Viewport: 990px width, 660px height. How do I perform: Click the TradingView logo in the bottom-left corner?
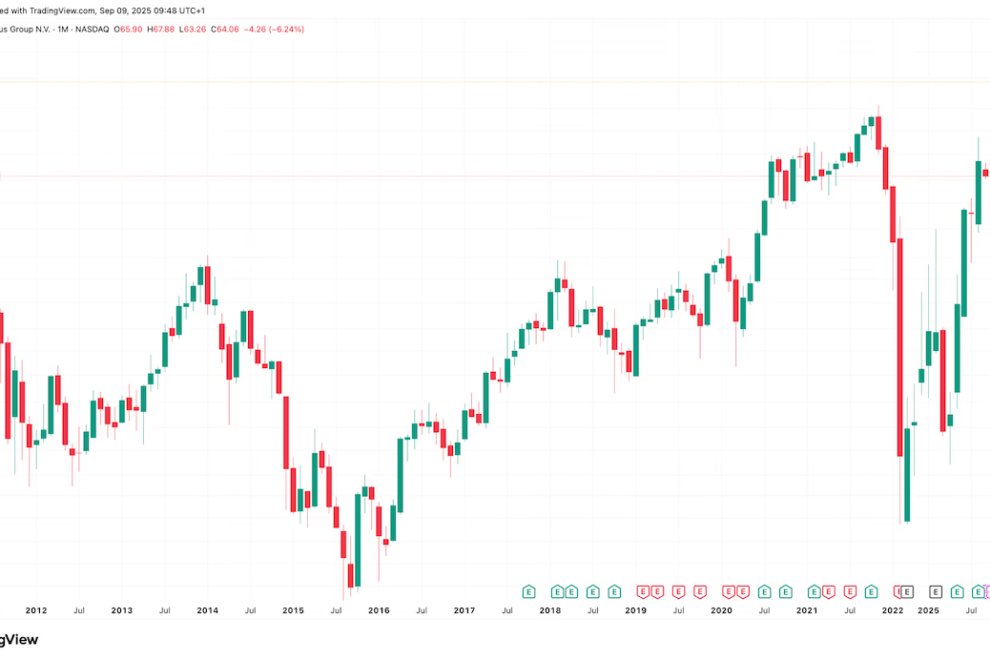[x=18, y=640]
